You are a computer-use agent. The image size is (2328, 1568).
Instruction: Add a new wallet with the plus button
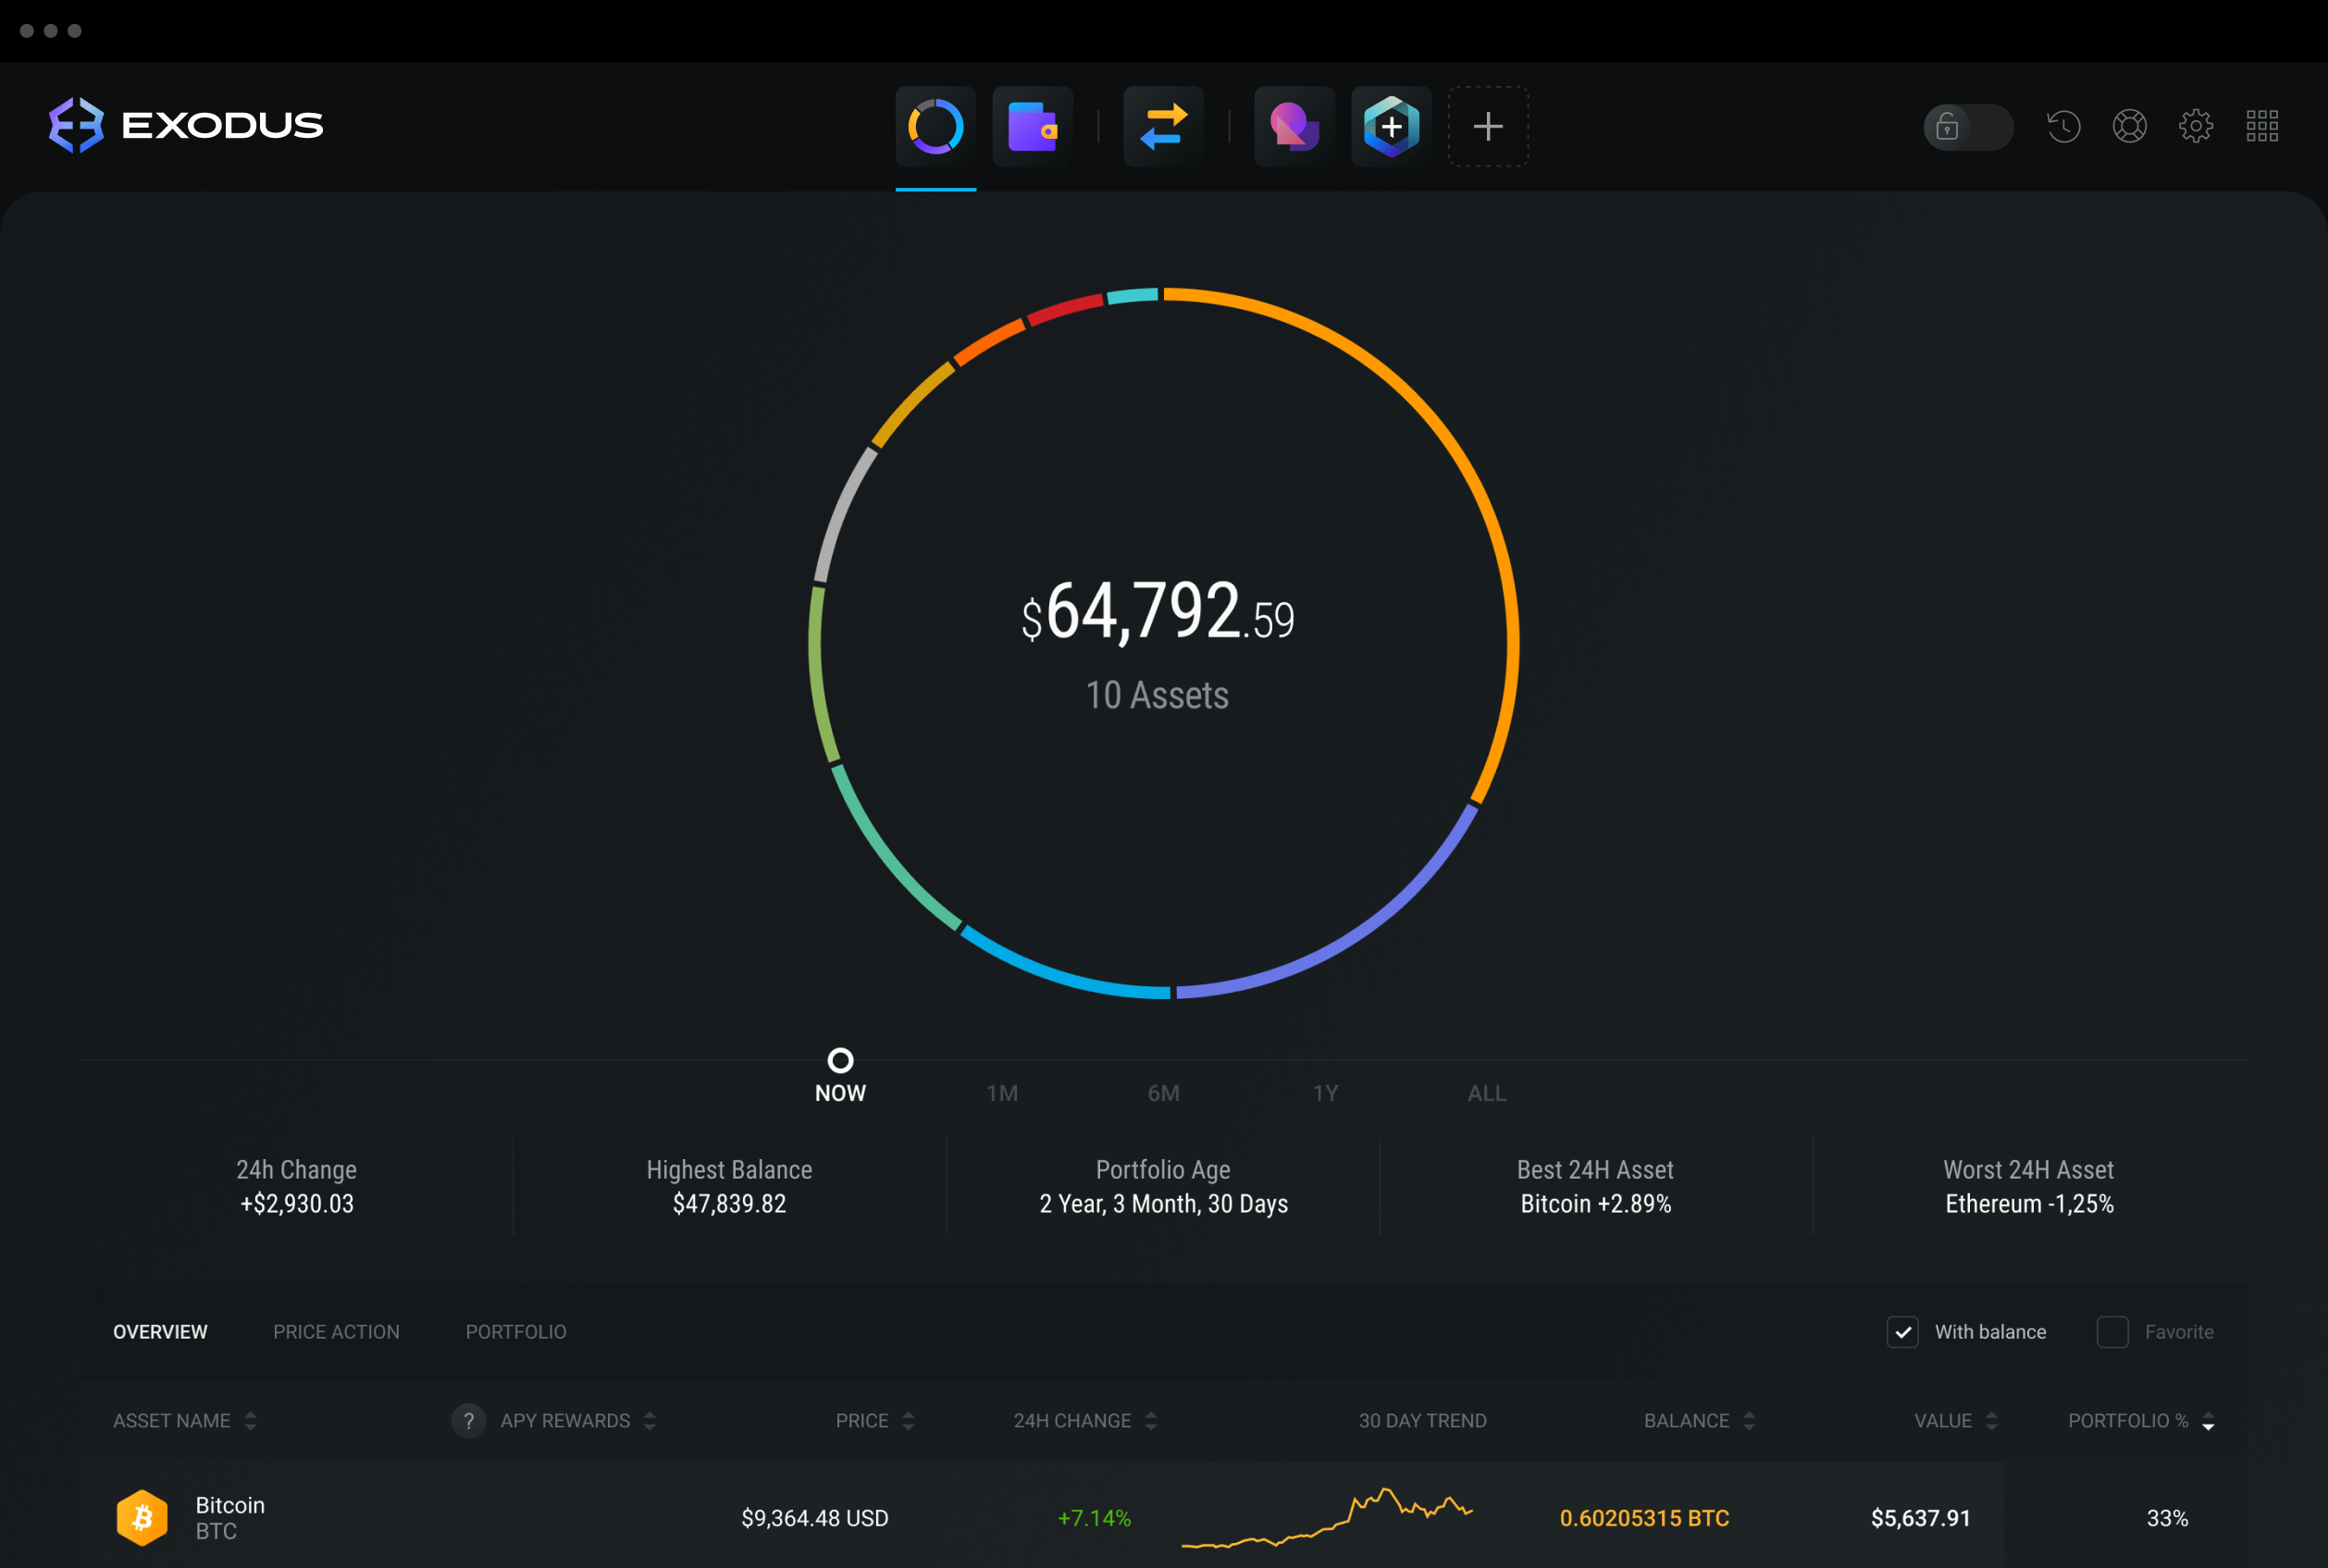pyautogui.click(x=1488, y=126)
